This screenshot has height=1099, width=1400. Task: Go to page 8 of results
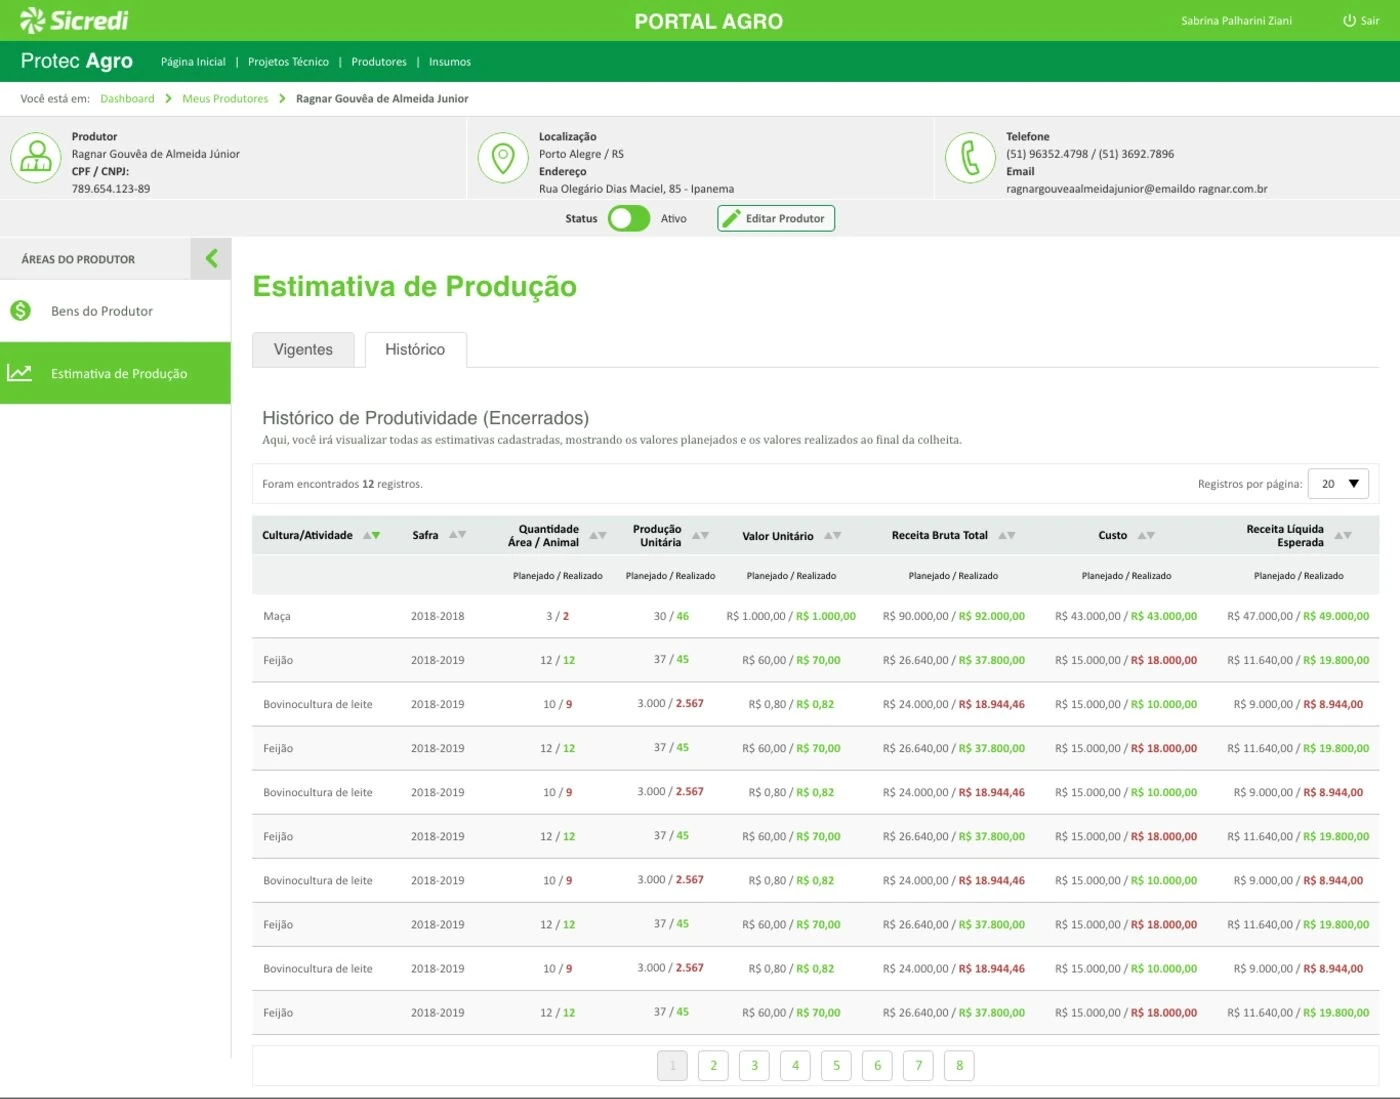tap(959, 1065)
